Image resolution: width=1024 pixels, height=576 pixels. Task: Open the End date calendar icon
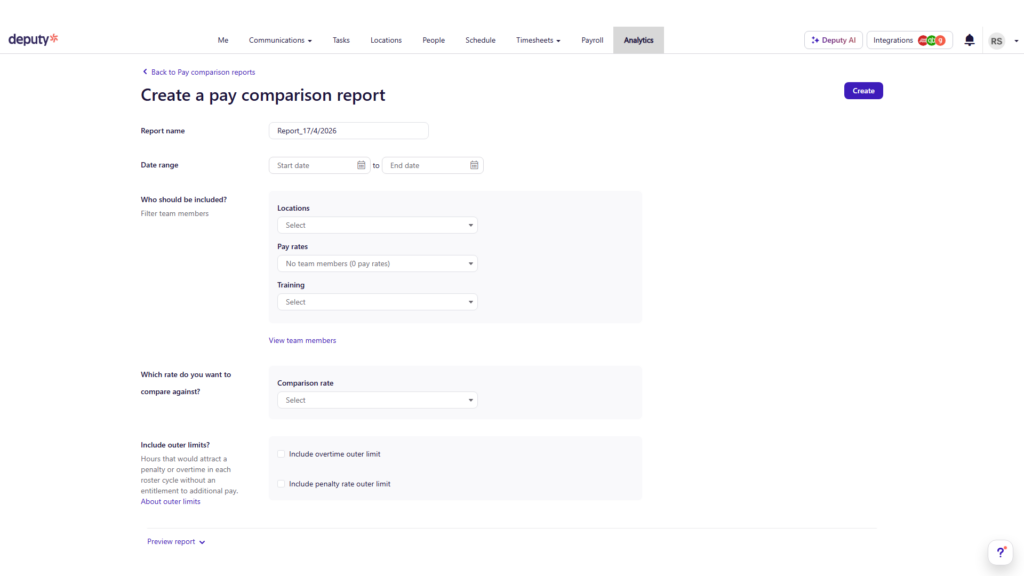pyautogui.click(x=474, y=165)
